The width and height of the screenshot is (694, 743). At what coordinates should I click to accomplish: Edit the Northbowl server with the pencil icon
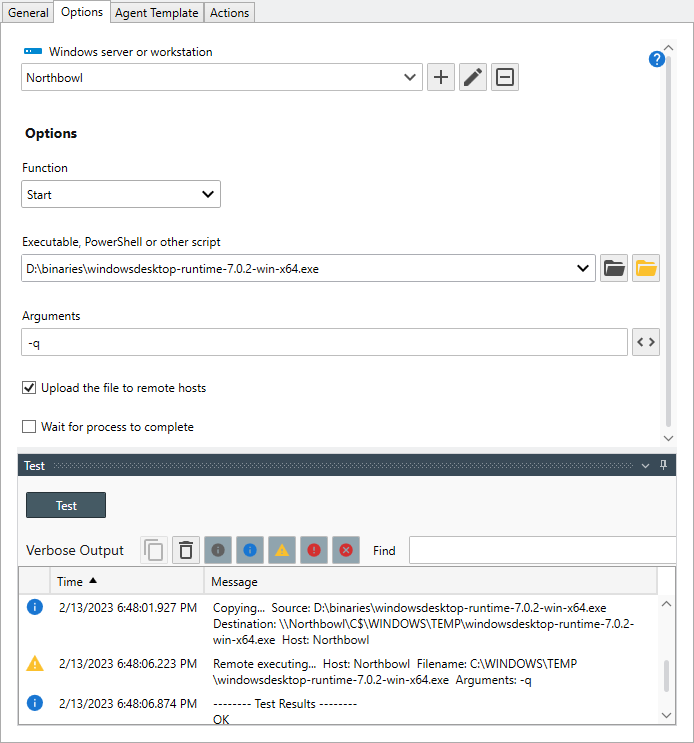[x=473, y=78]
